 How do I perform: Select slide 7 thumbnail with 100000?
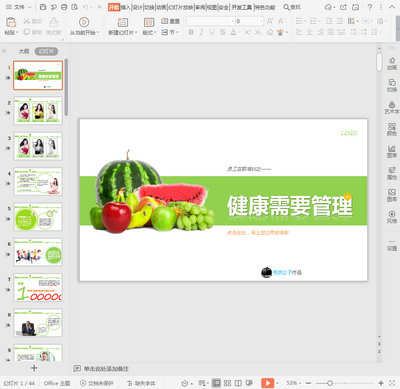tap(38, 287)
